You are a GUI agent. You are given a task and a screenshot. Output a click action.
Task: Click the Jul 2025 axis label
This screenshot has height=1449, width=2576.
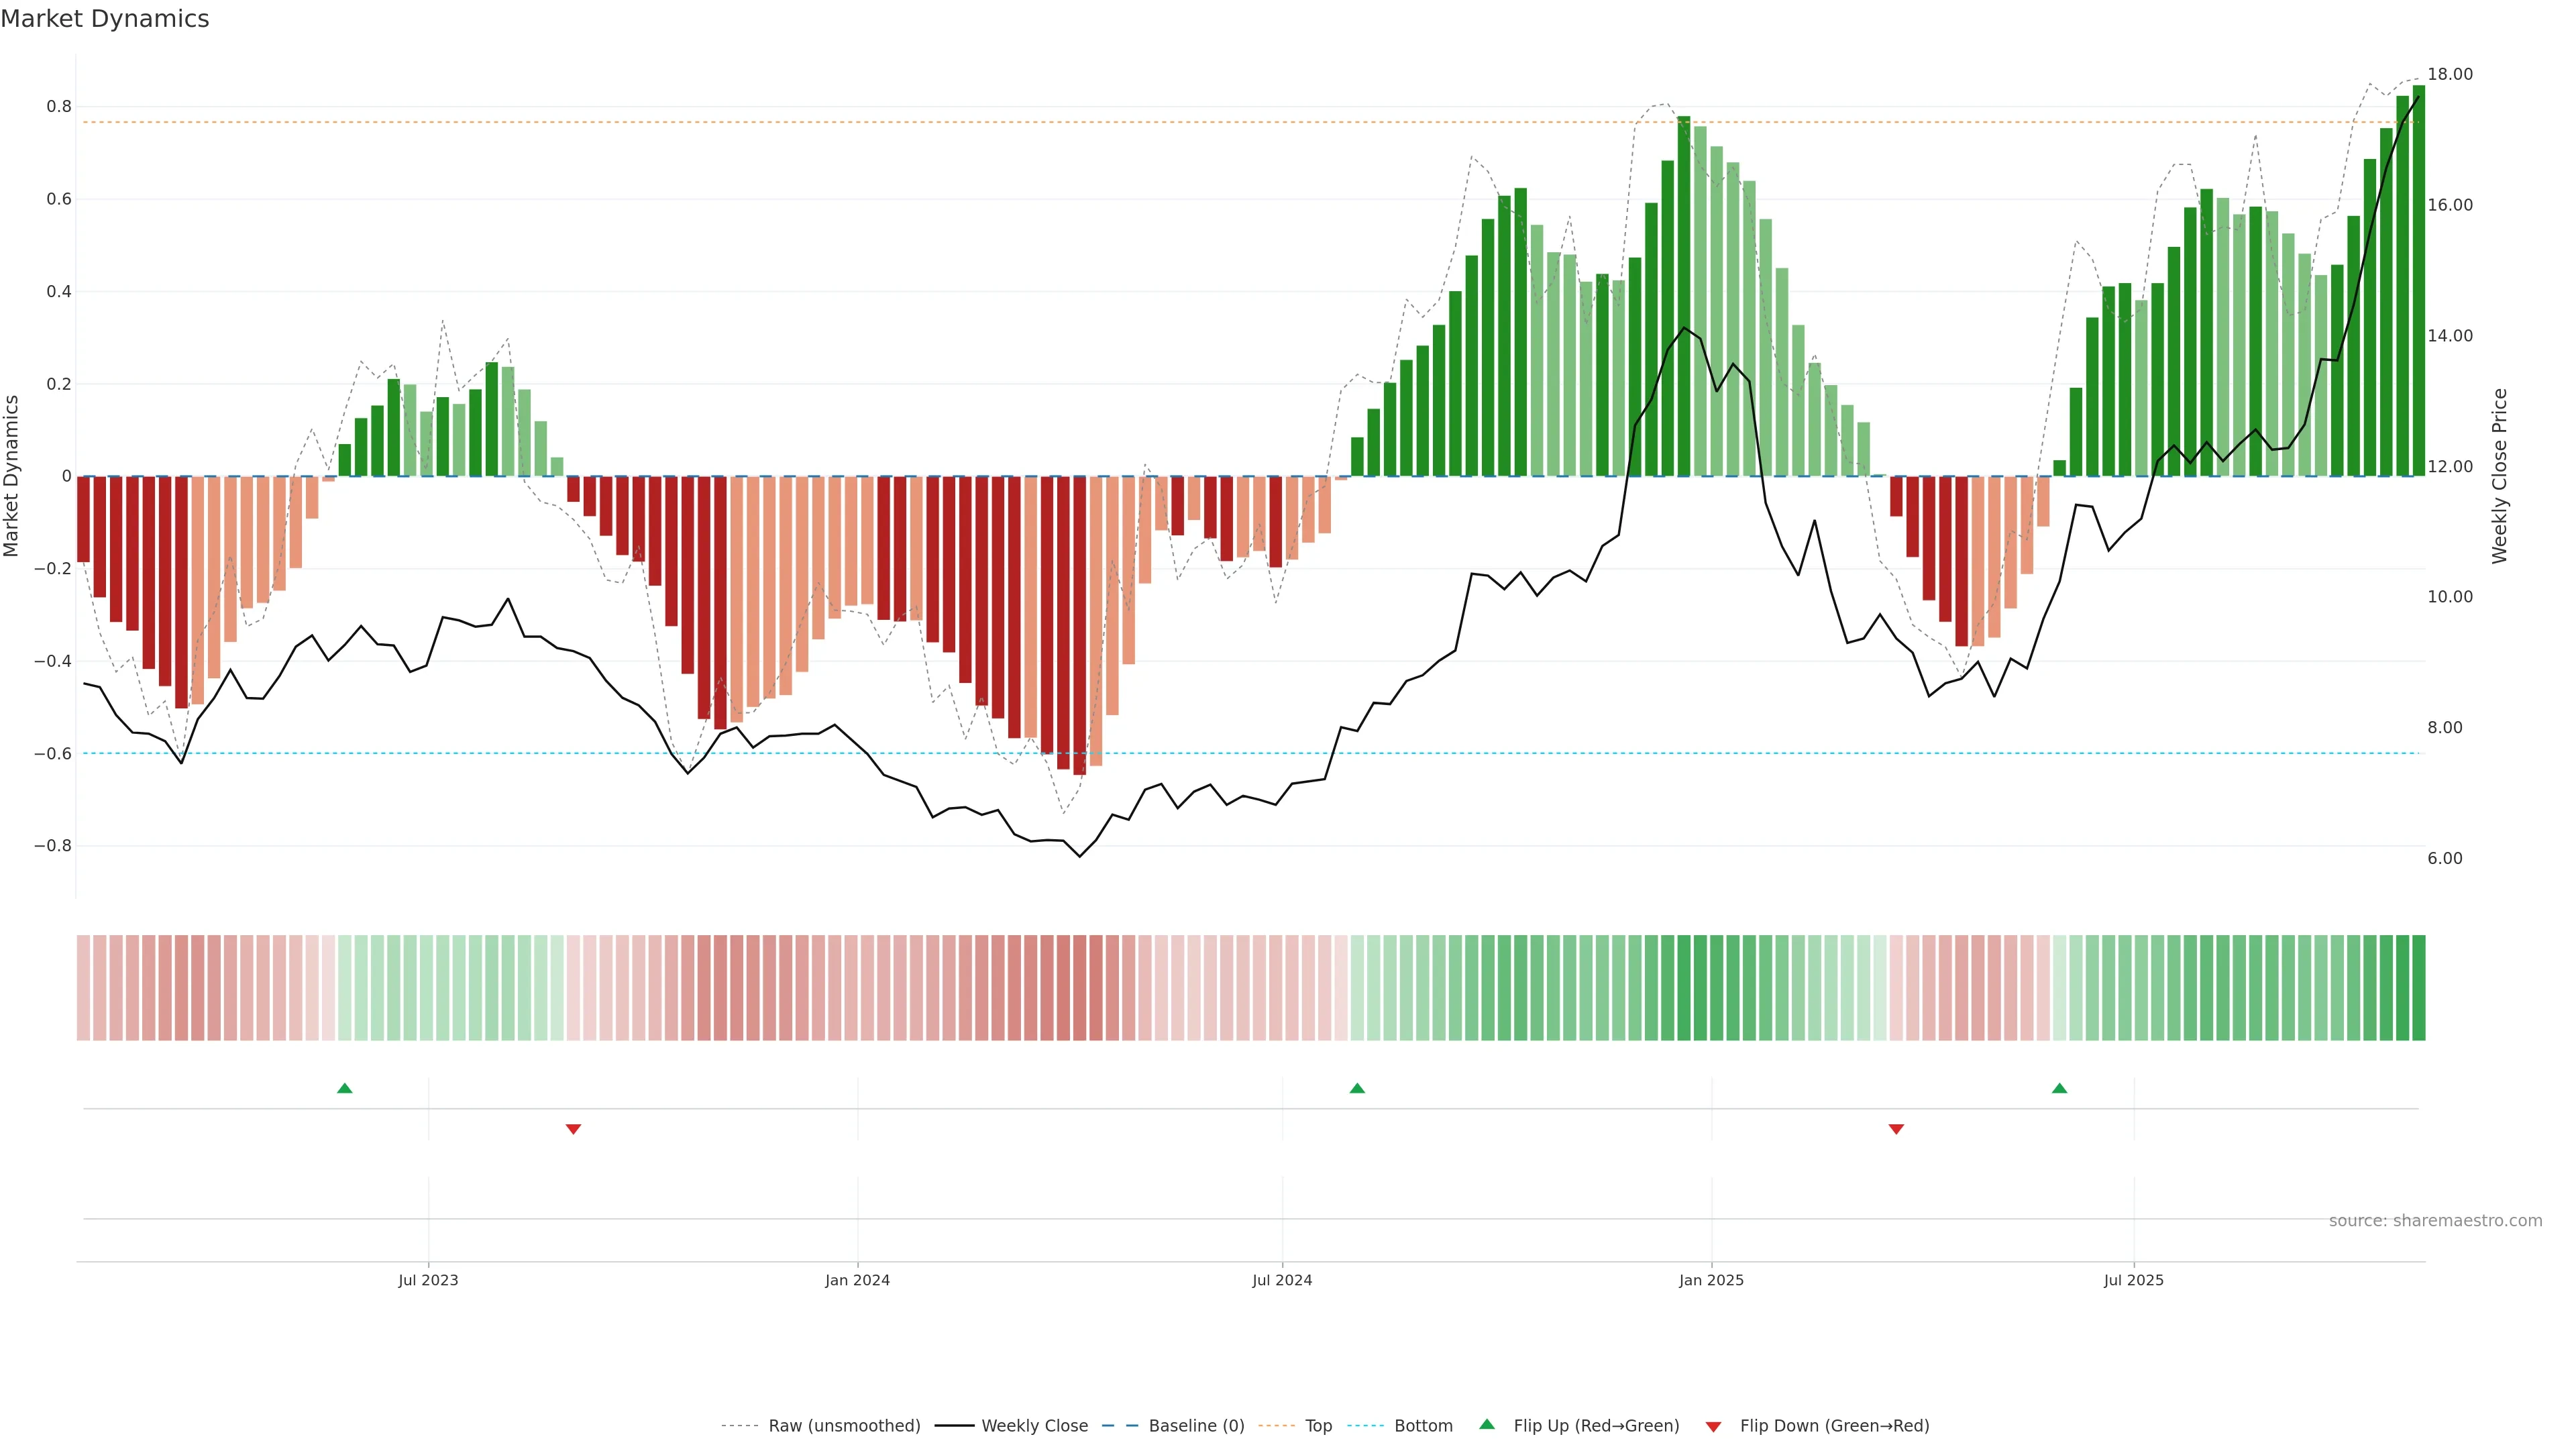2133,1280
